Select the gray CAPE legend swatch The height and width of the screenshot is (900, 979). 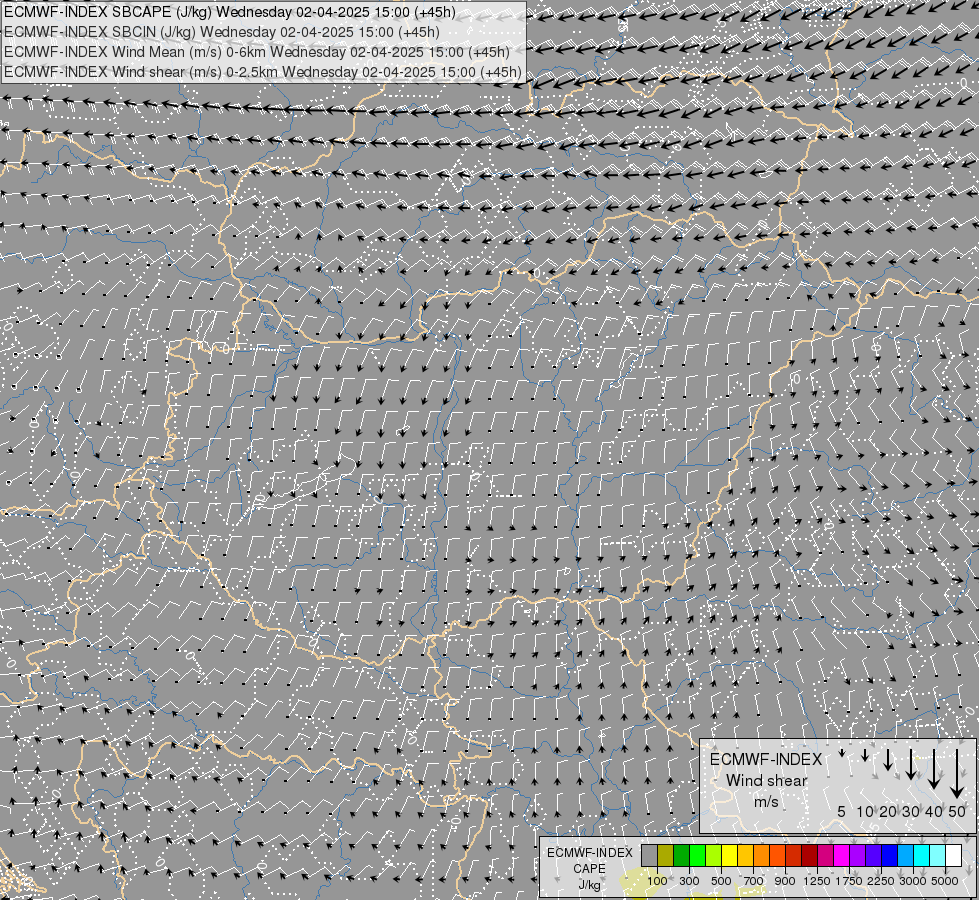[650, 855]
